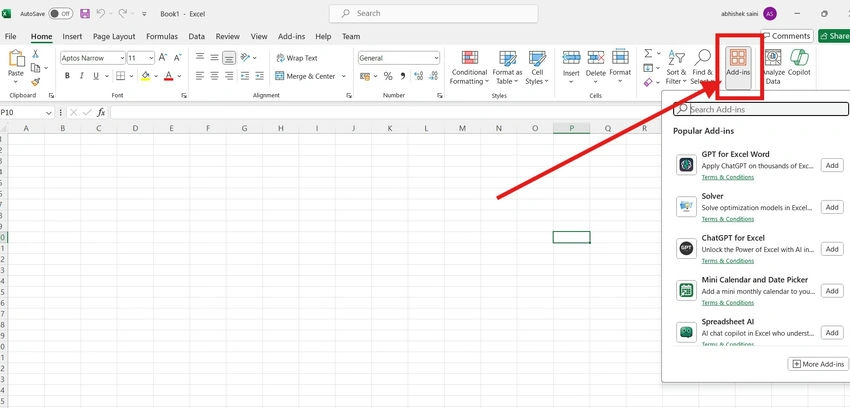Switch to the Review tab

tap(228, 36)
